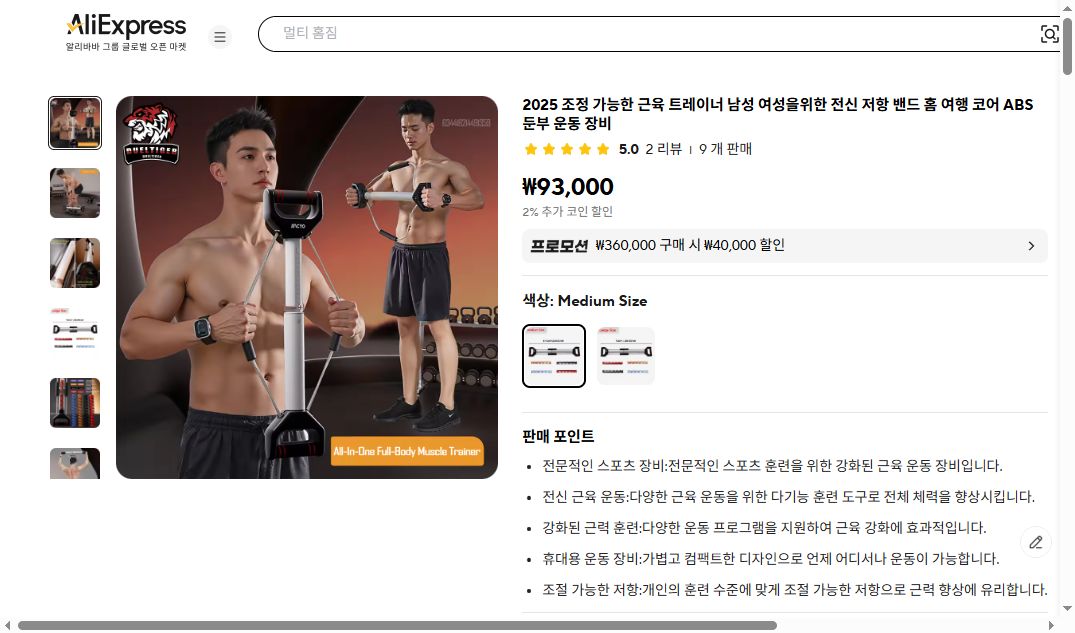Expand the promotion details with the right chevron
The width and height of the screenshot is (1075, 633).
point(1031,245)
